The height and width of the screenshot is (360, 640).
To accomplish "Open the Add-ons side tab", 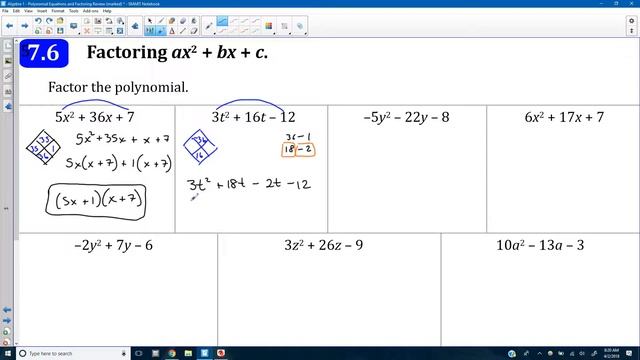I will [x=8, y=107].
